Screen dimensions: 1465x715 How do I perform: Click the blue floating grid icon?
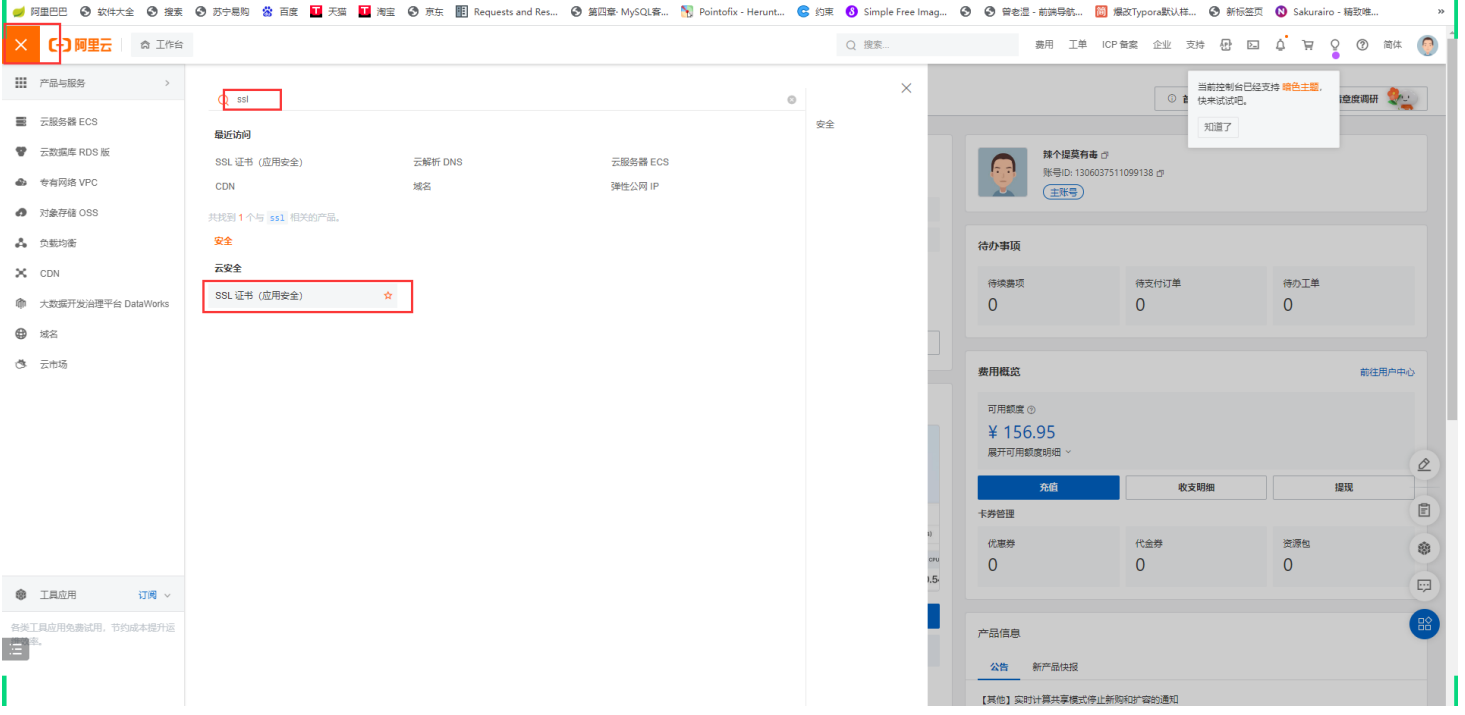[1424, 624]
